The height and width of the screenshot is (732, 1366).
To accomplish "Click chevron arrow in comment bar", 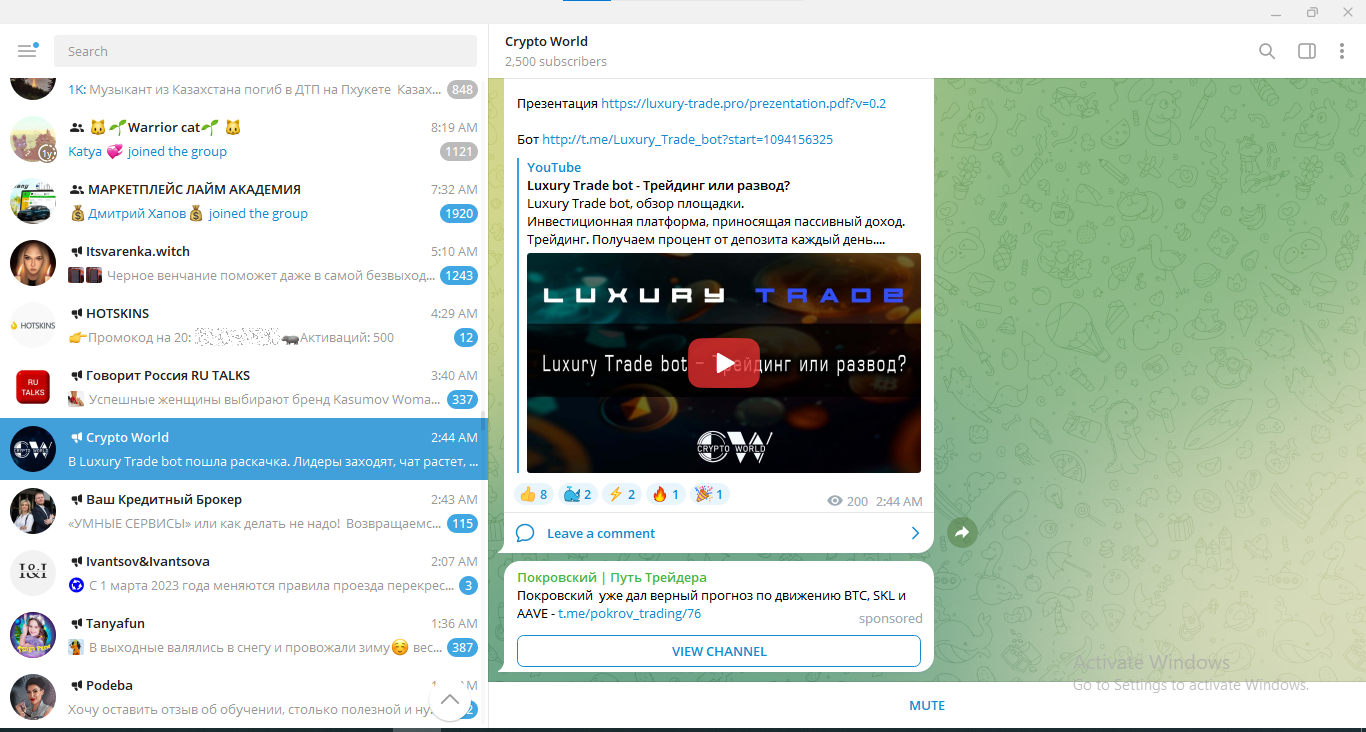I will 915,533.
